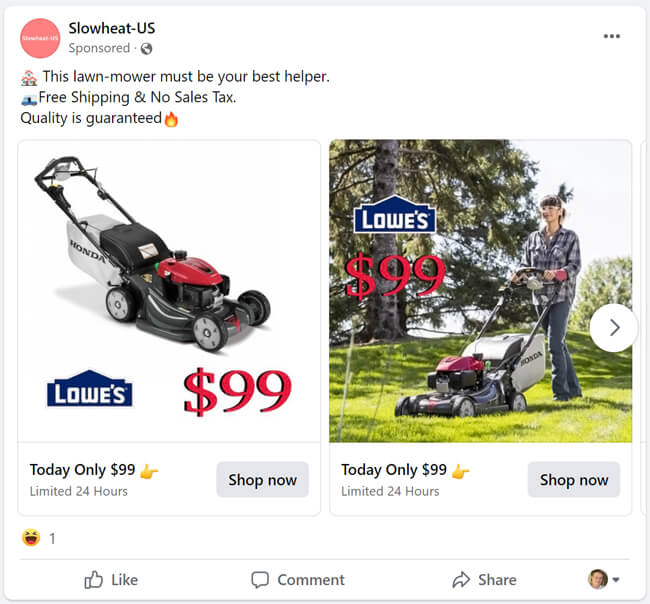Screen dimensions: 650x604
Task: Click the globe public audience icon
Action: (x=146, y=49)
